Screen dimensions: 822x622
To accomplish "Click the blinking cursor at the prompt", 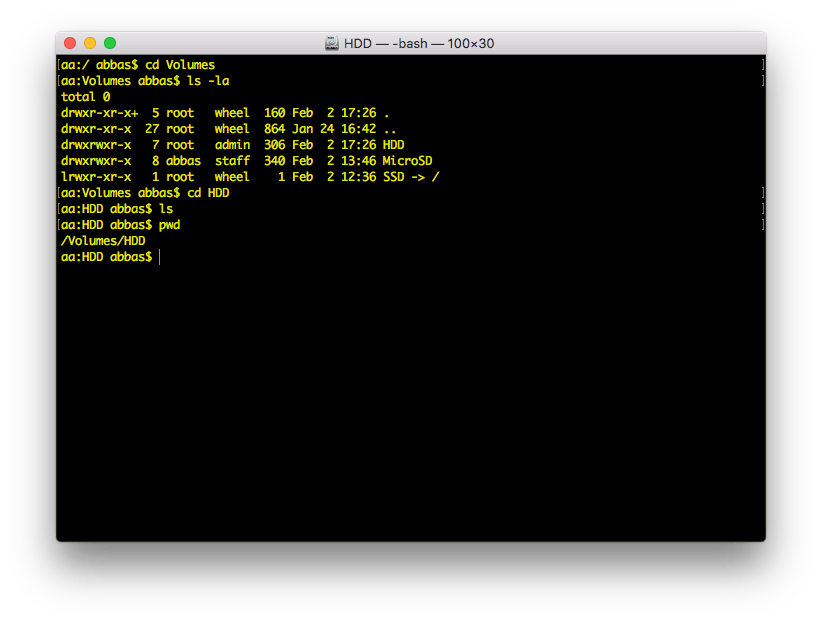I will 160,256.
